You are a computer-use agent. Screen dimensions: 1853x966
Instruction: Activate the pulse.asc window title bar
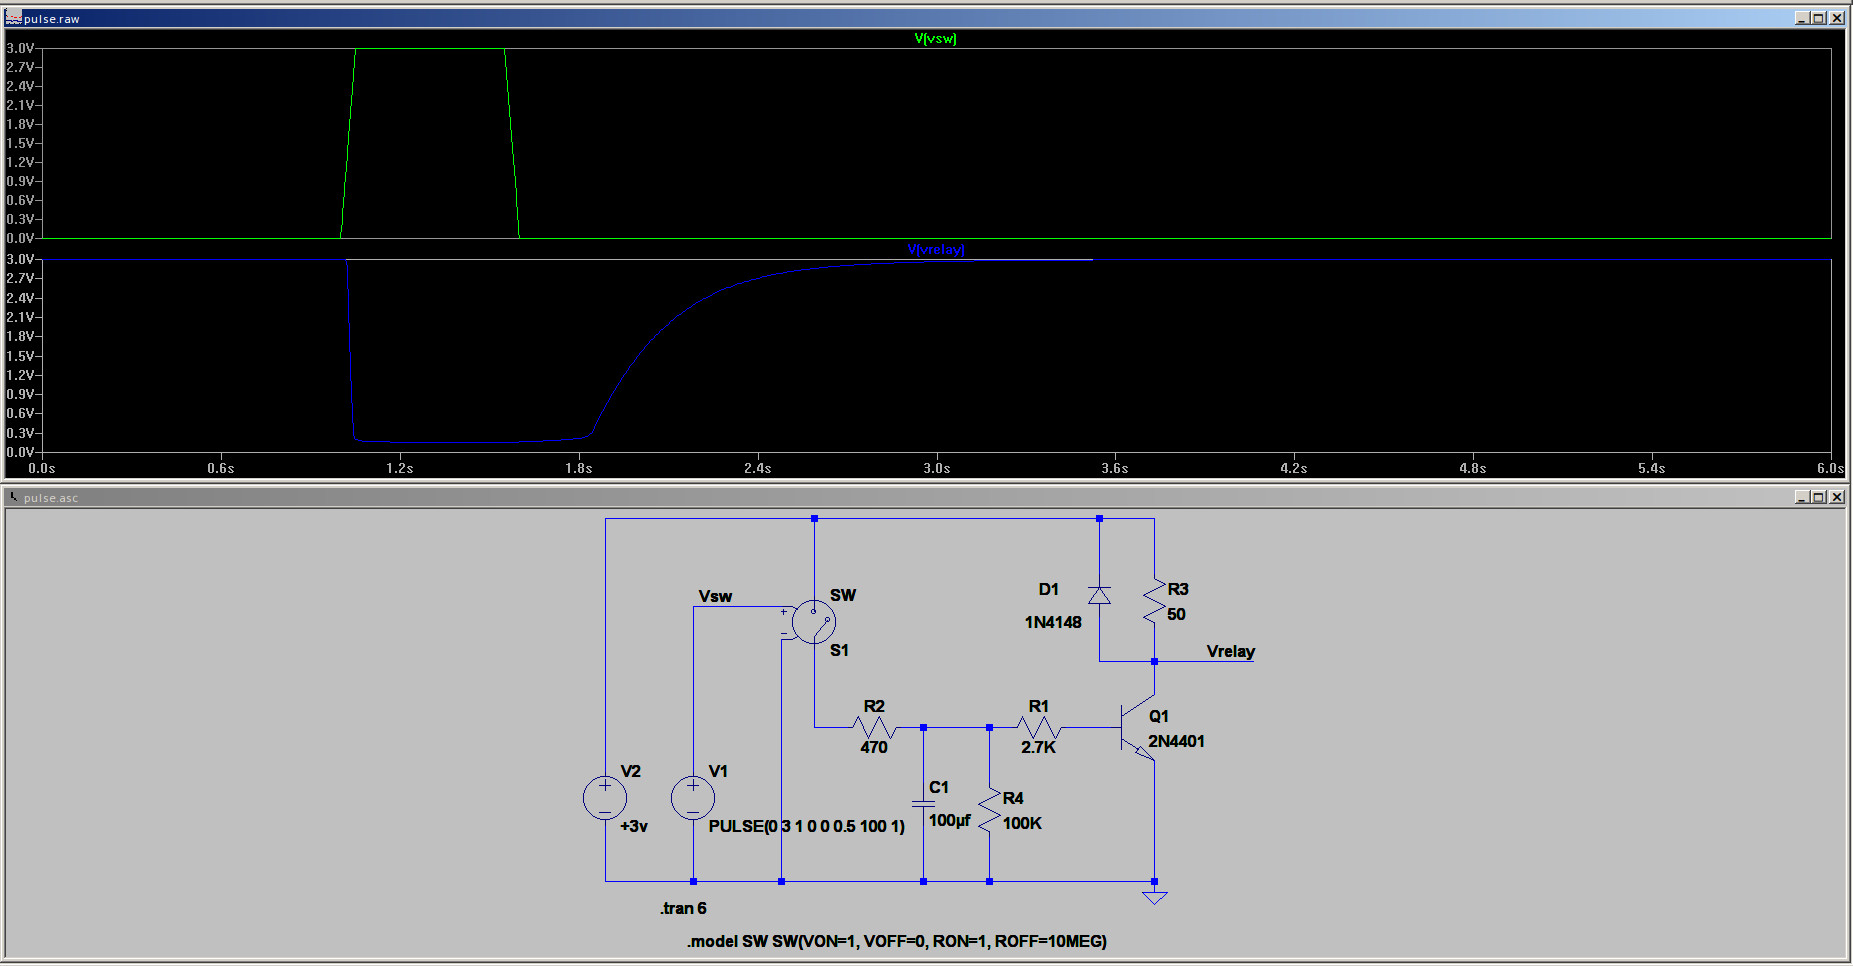900,497
